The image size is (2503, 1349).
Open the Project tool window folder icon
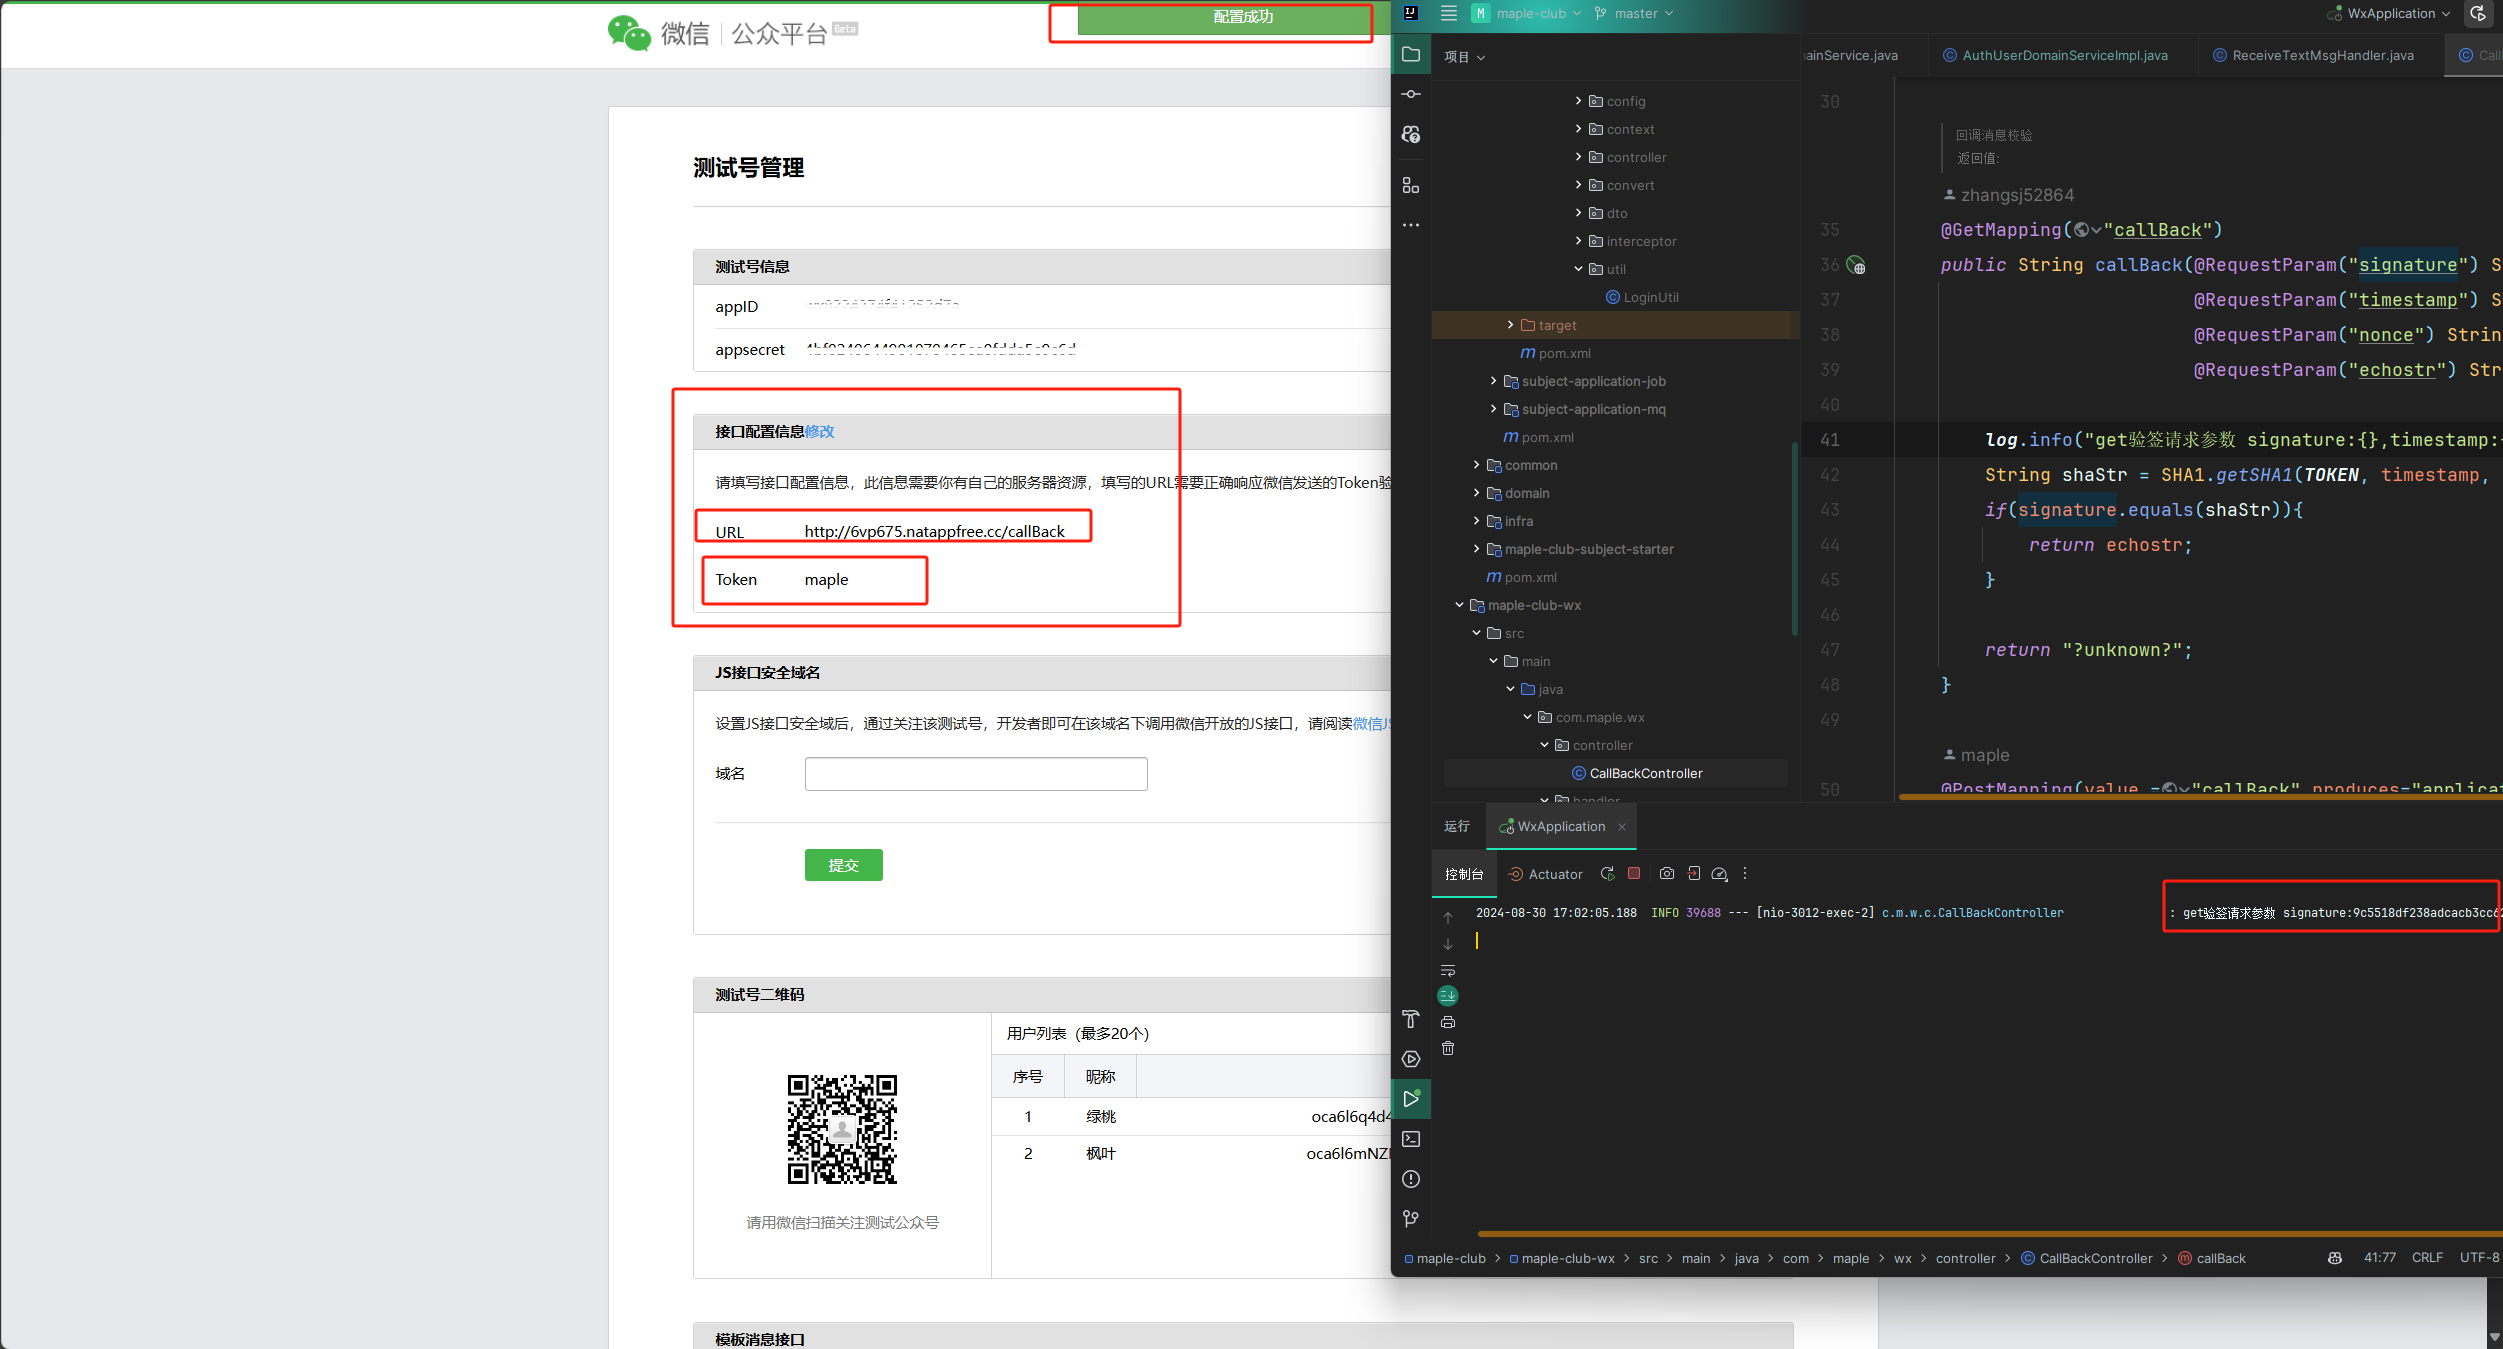pos(1411,54)
